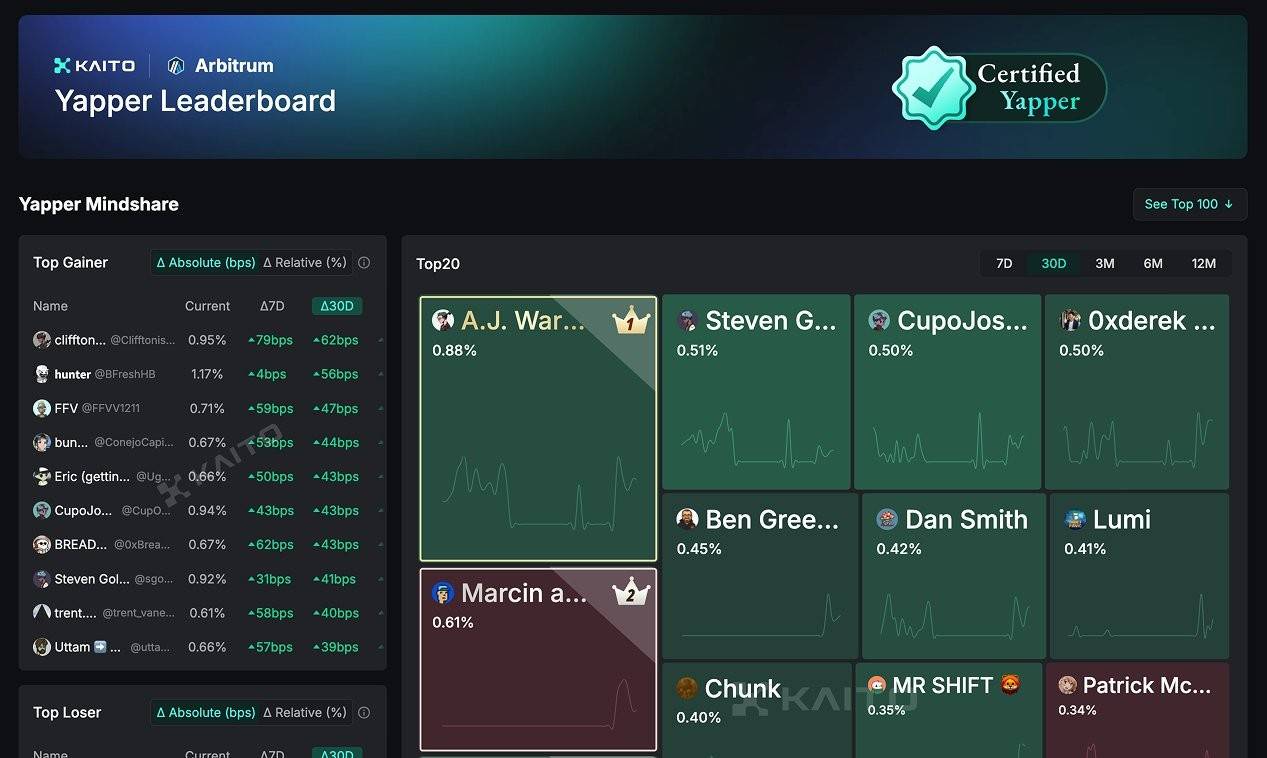Screen dimensions: 1267x758
Task: Open the @BFreshHB handle link
Action: click(x=125, y=374)
